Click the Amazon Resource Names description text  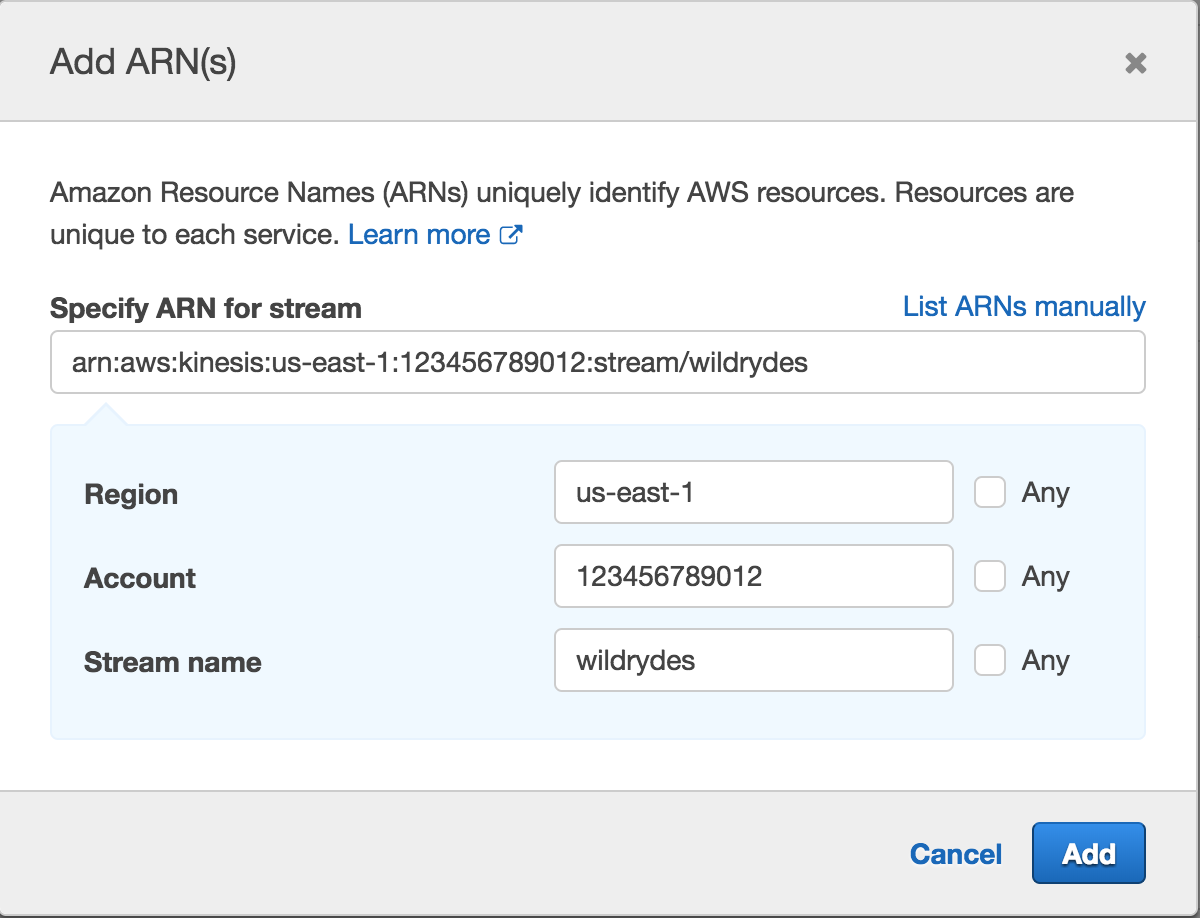point(561,192)
